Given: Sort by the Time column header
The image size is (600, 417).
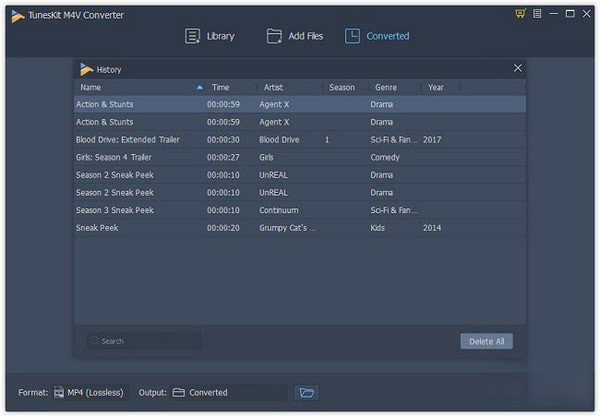Looking at the screenshot, I should [220, 88].
